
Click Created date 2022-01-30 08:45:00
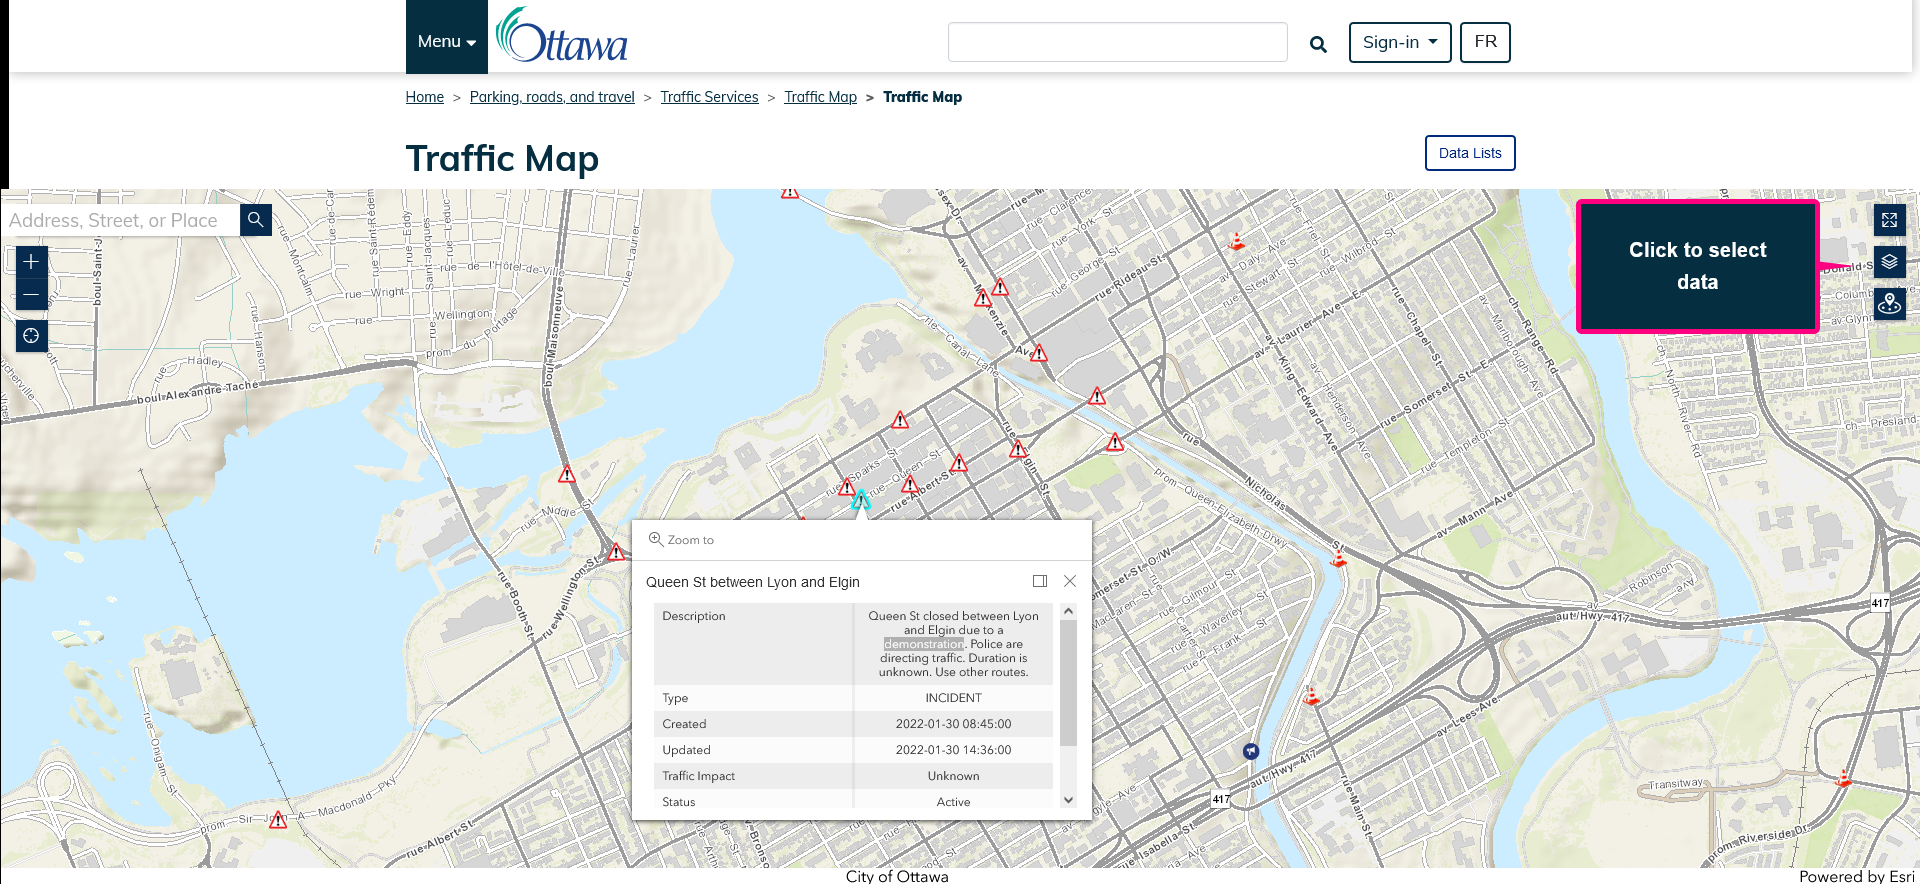point(953,724)
